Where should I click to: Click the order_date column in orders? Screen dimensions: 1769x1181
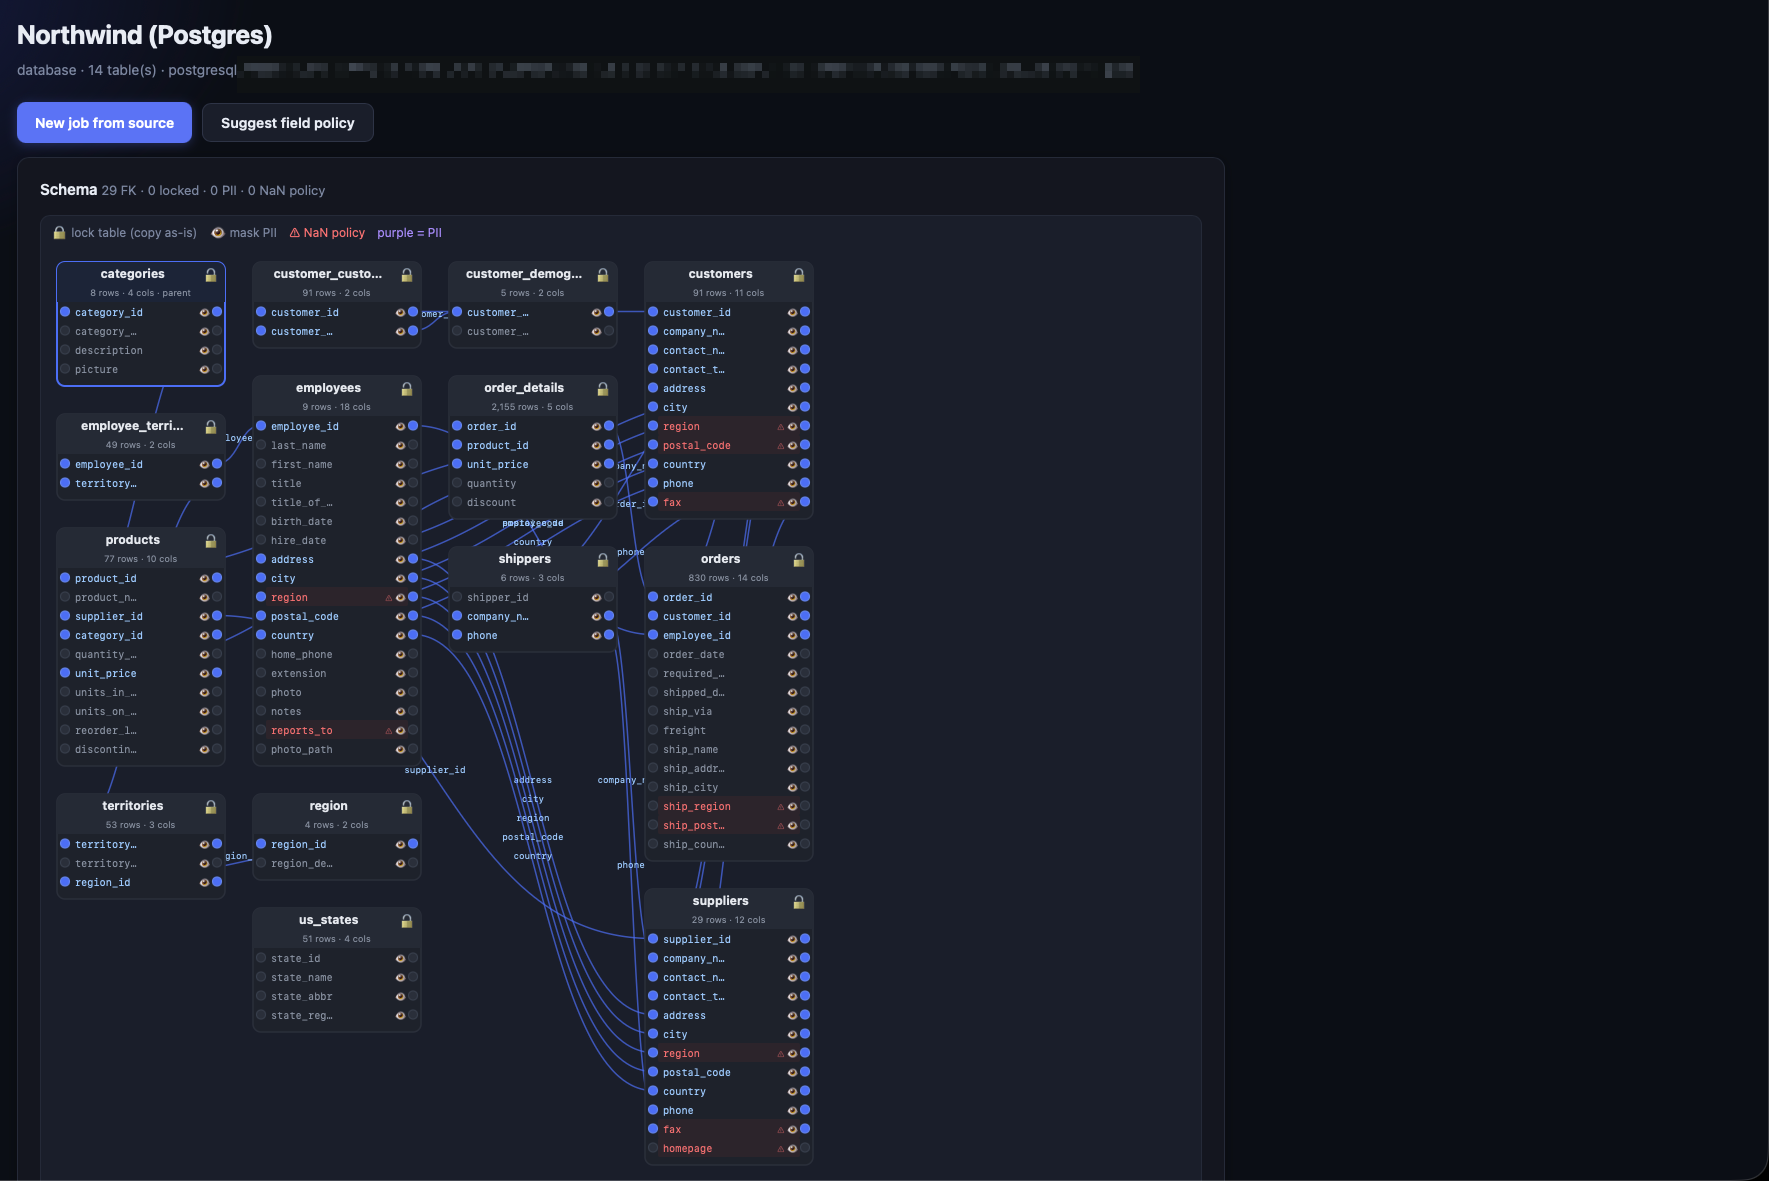pyautogui.click(x=729, y=655)
